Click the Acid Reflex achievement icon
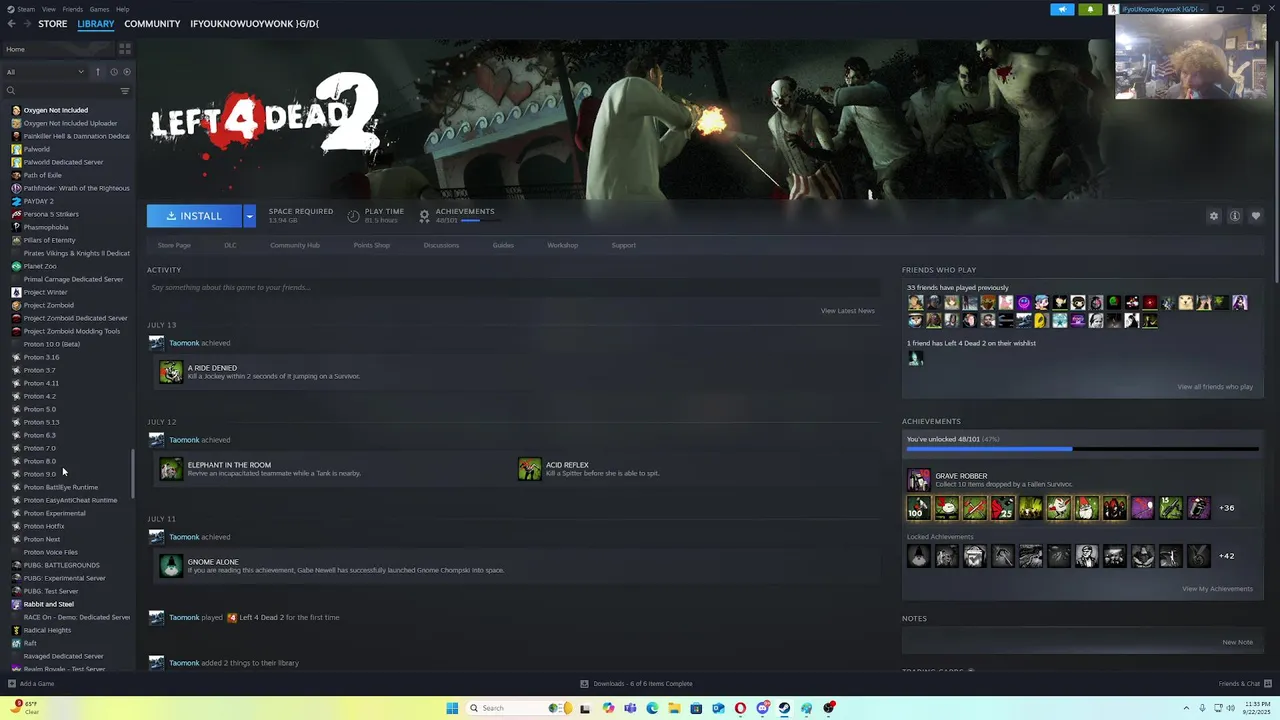1280x720 pixels. coord(529,469)
